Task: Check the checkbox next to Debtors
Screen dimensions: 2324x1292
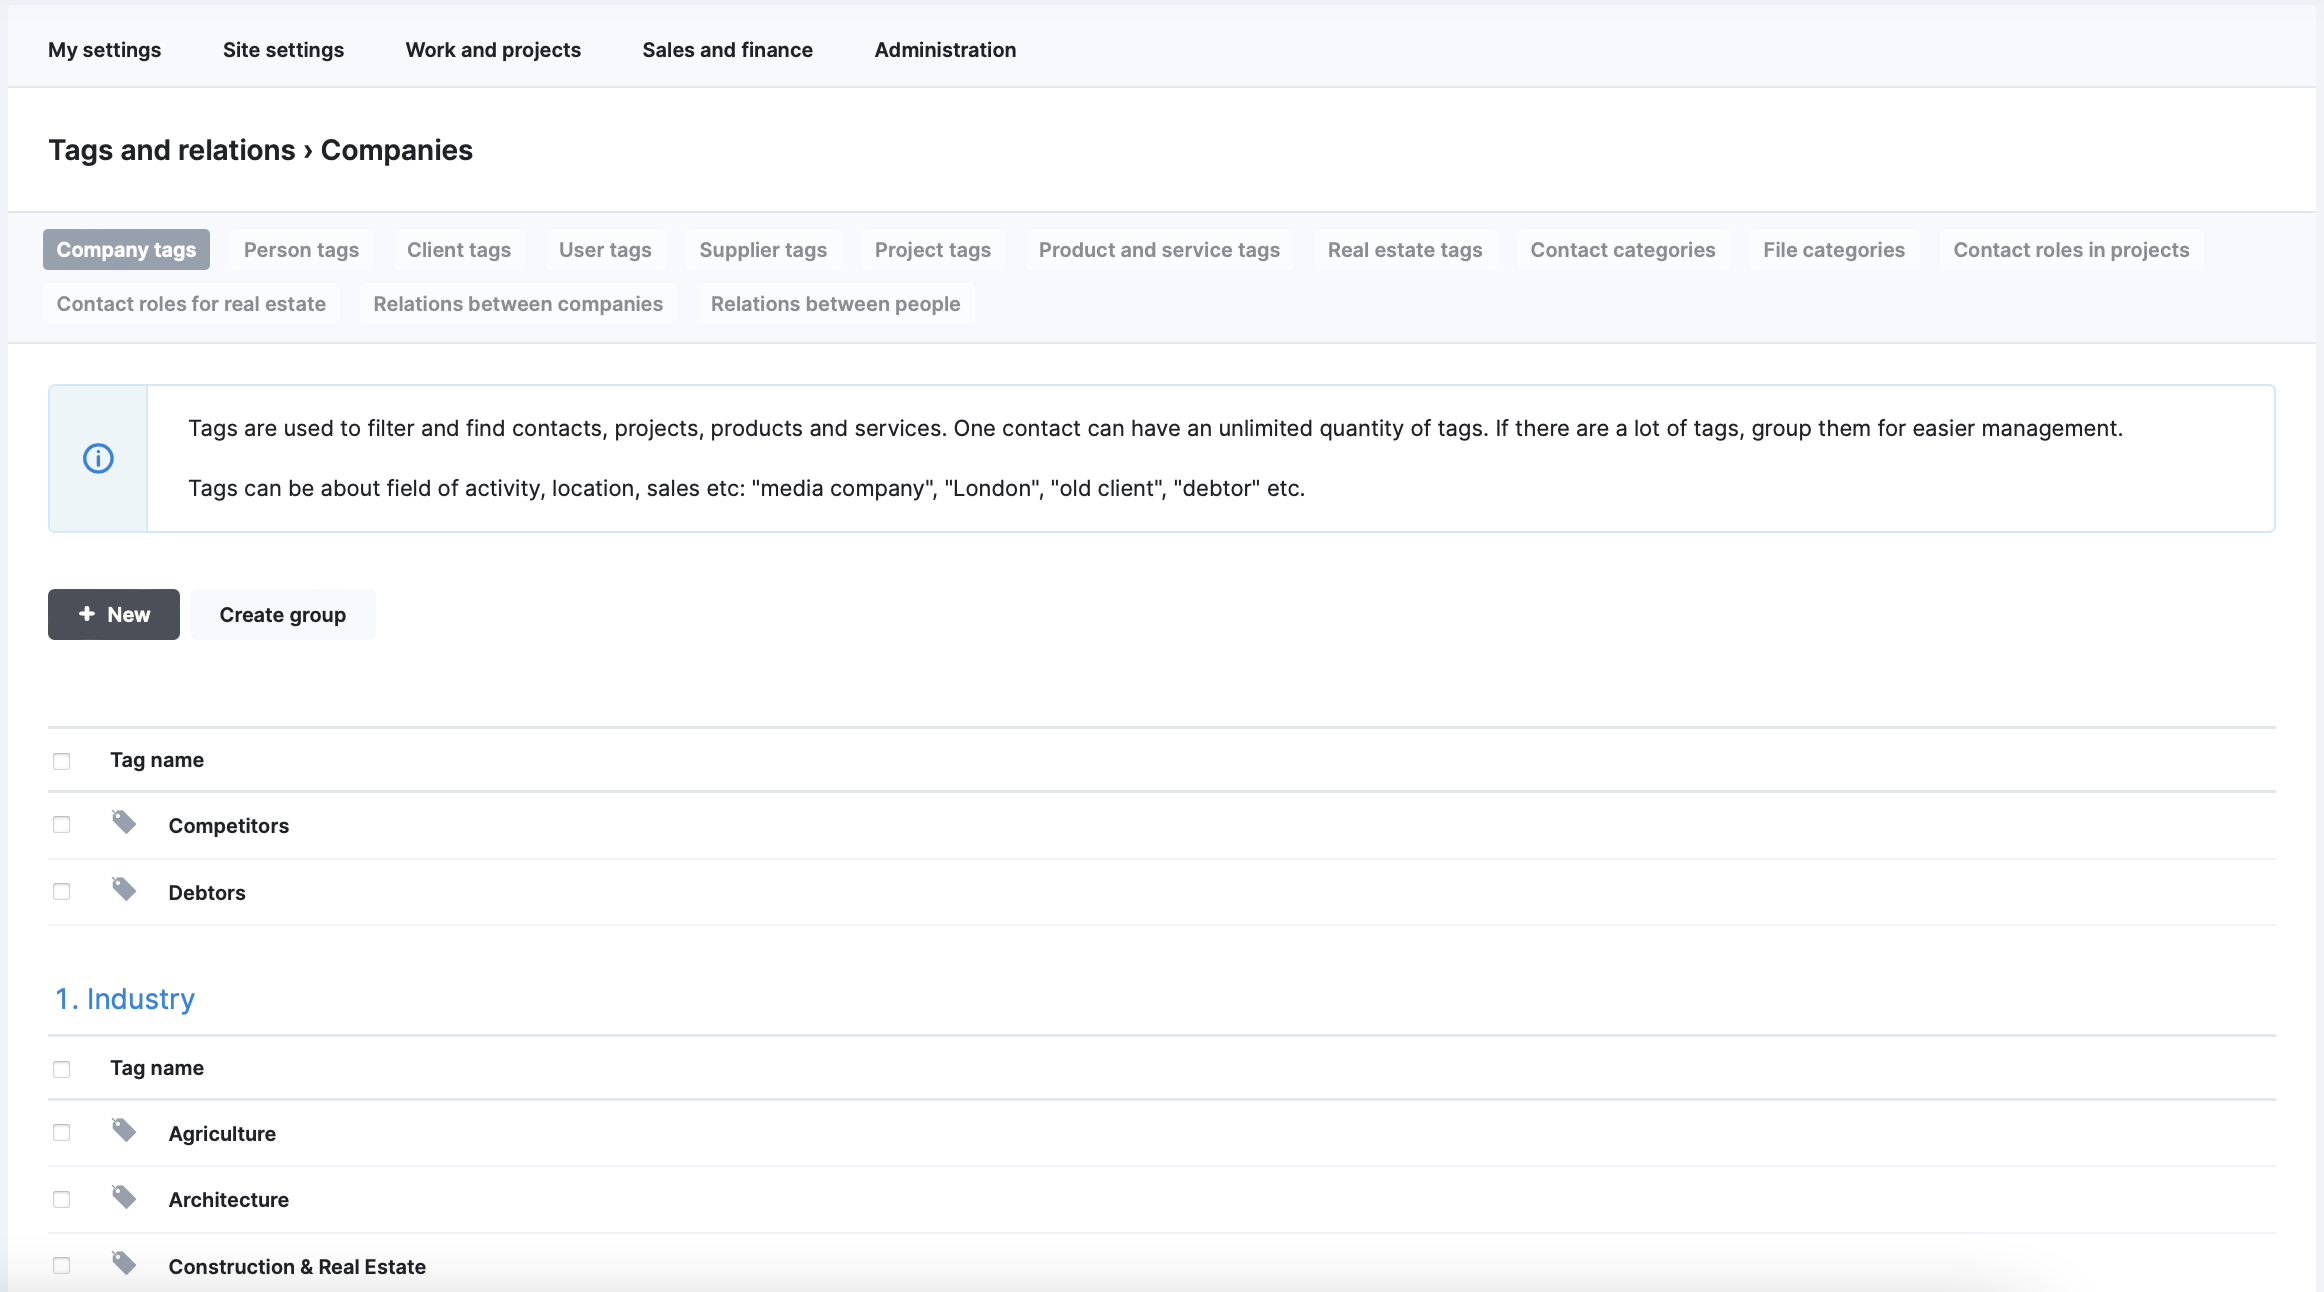Action: tap(62, 891)
